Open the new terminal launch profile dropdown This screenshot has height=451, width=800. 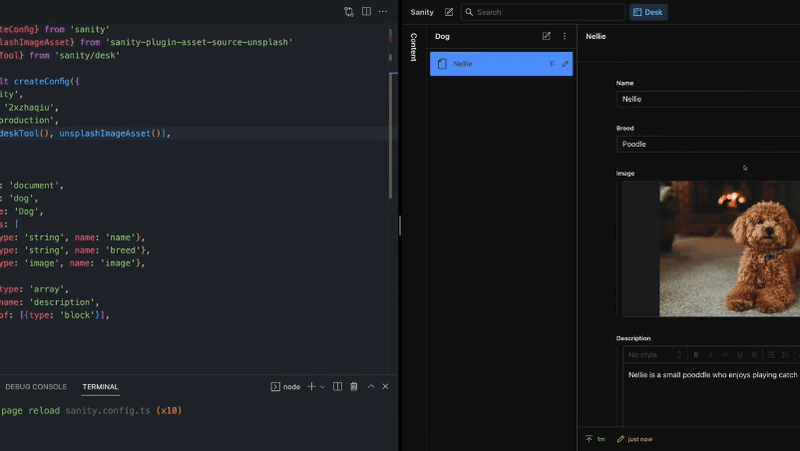tap(322, 387)
